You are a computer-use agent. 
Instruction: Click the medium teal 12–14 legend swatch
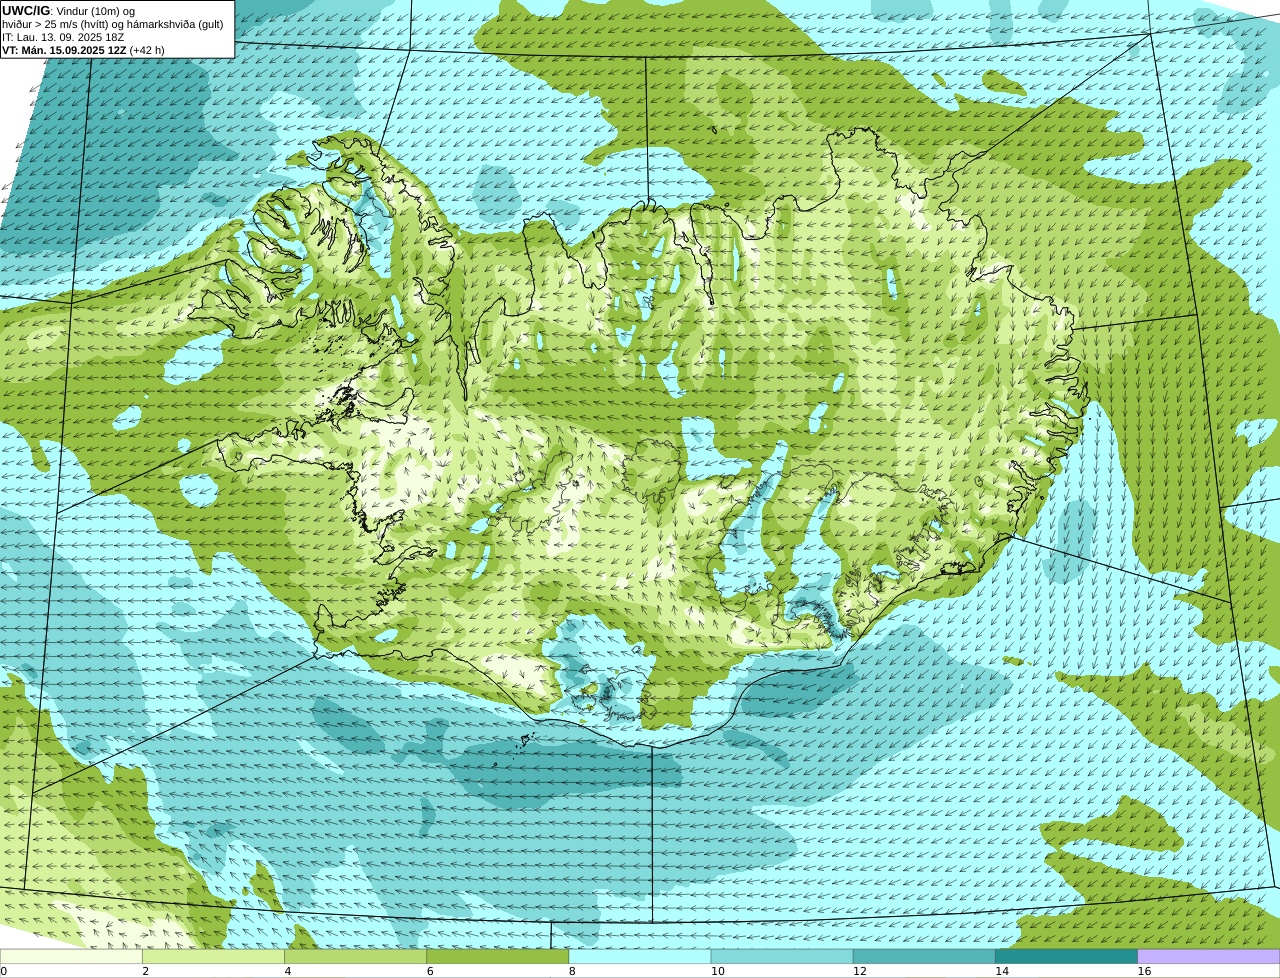[x=924, y=956]
